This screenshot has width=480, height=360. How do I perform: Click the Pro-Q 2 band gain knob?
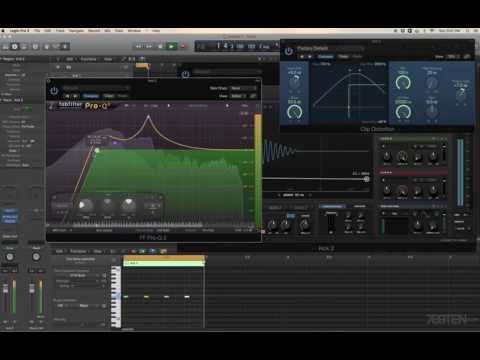107,205
